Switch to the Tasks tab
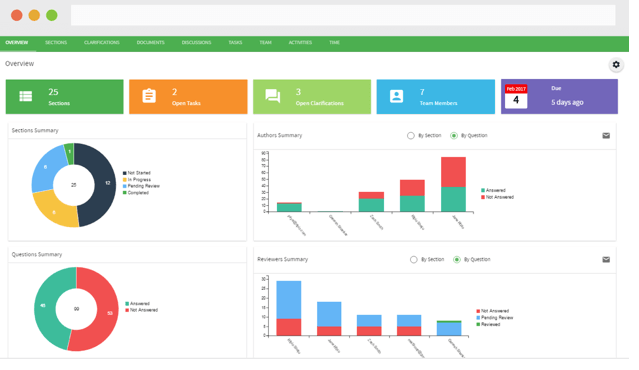This screenshot has width=639, height=370. coord(235,42)
